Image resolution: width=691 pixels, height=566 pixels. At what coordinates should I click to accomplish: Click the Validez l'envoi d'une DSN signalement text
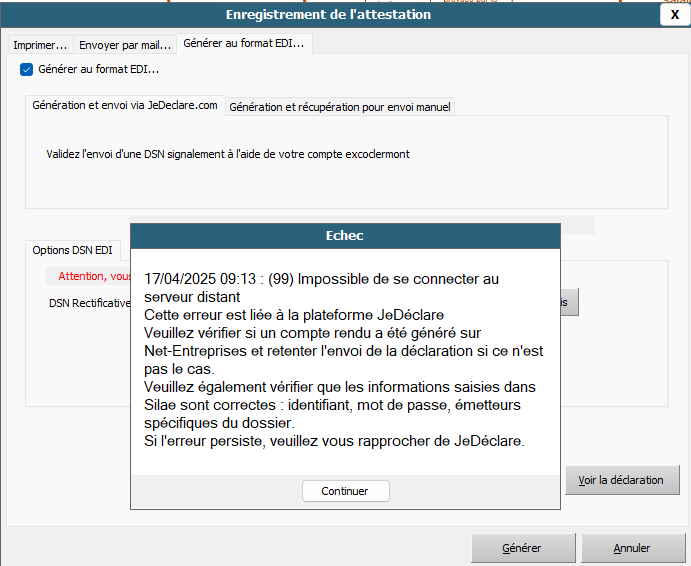point(228,154)
